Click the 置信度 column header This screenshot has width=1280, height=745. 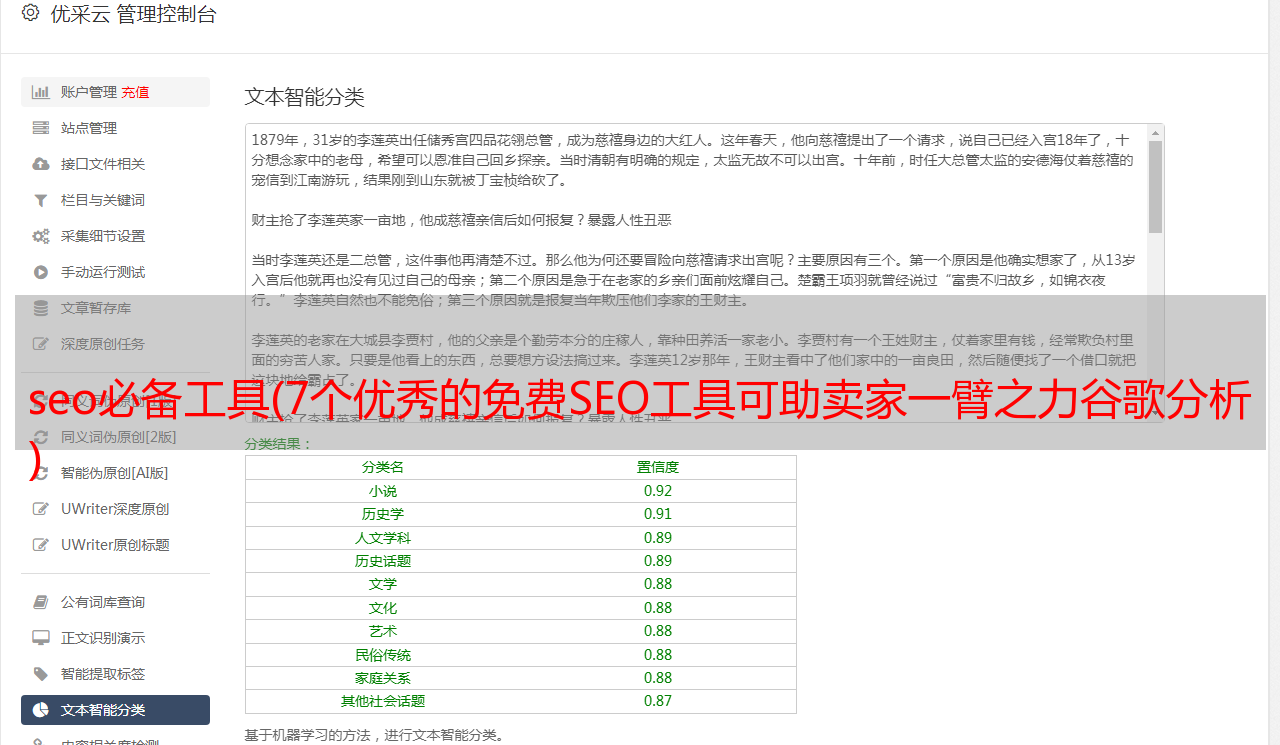[658, 467]
